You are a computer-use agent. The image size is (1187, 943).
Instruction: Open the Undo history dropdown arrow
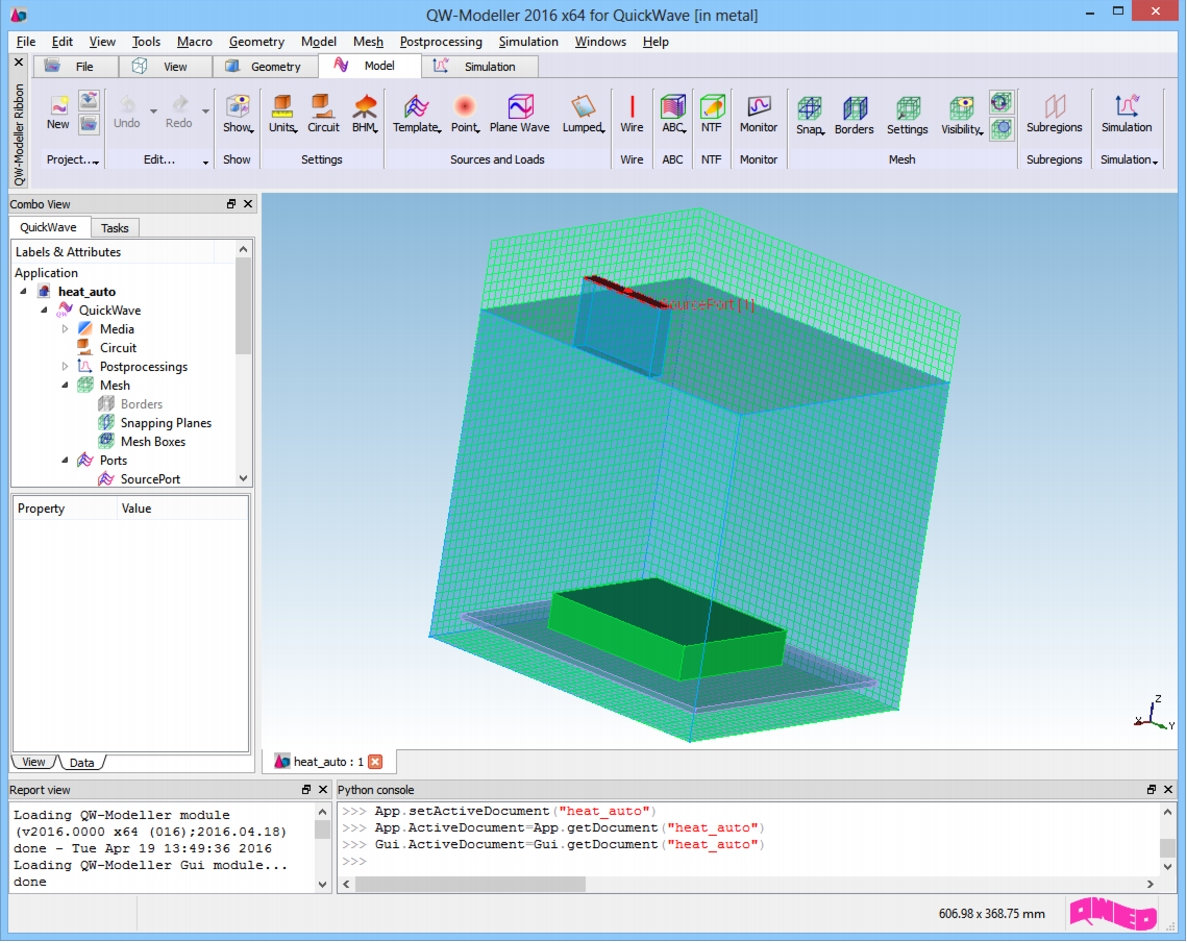(x=154, y=112)
